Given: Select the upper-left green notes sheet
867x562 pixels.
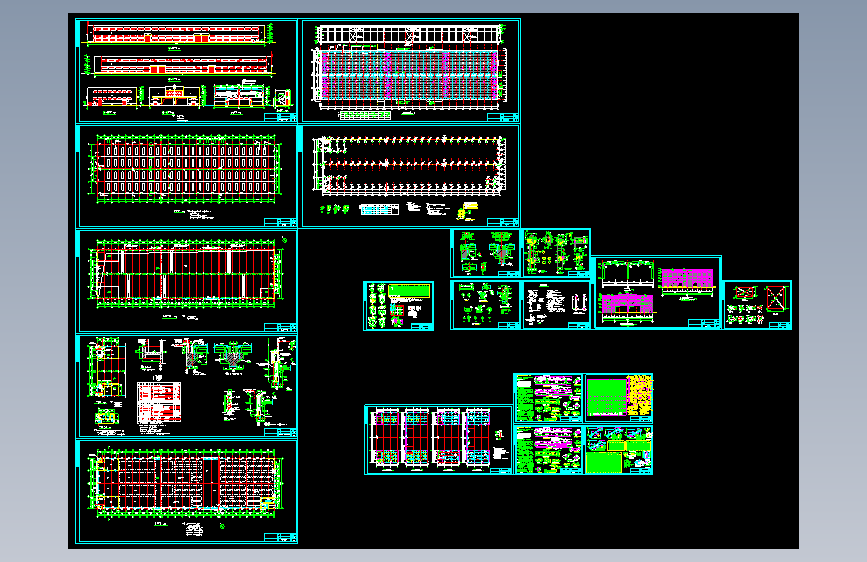Looking at the screenshot, I should pyautogui.click(x=549, y=398).
